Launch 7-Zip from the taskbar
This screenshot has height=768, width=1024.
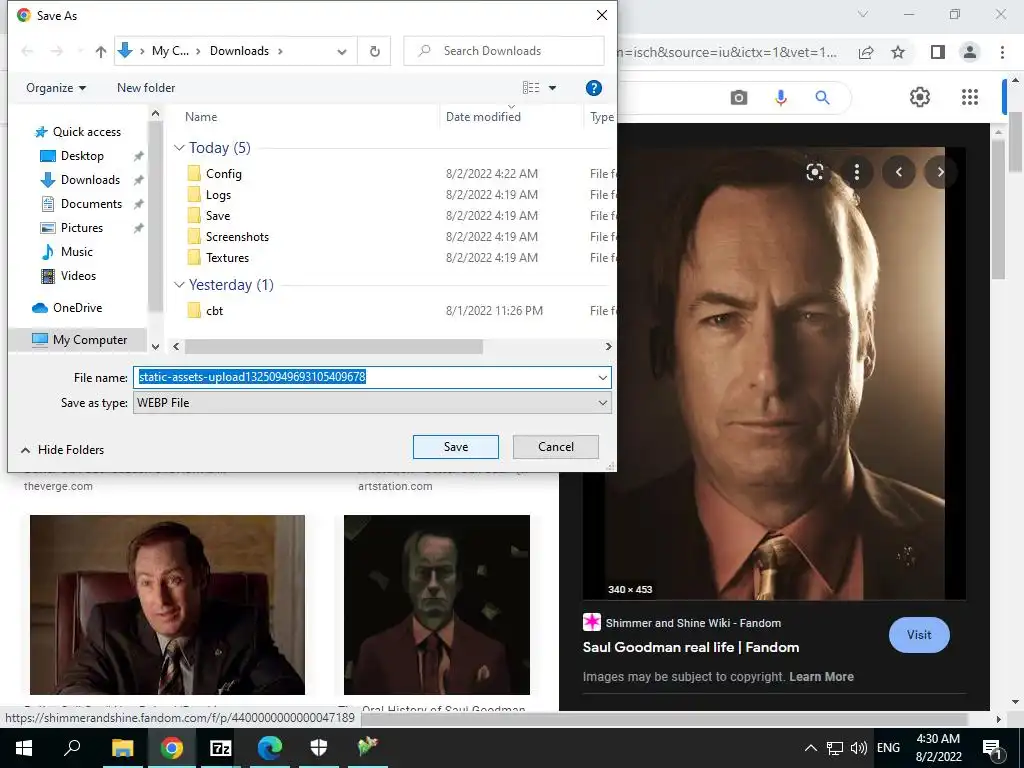pos(220,748)
